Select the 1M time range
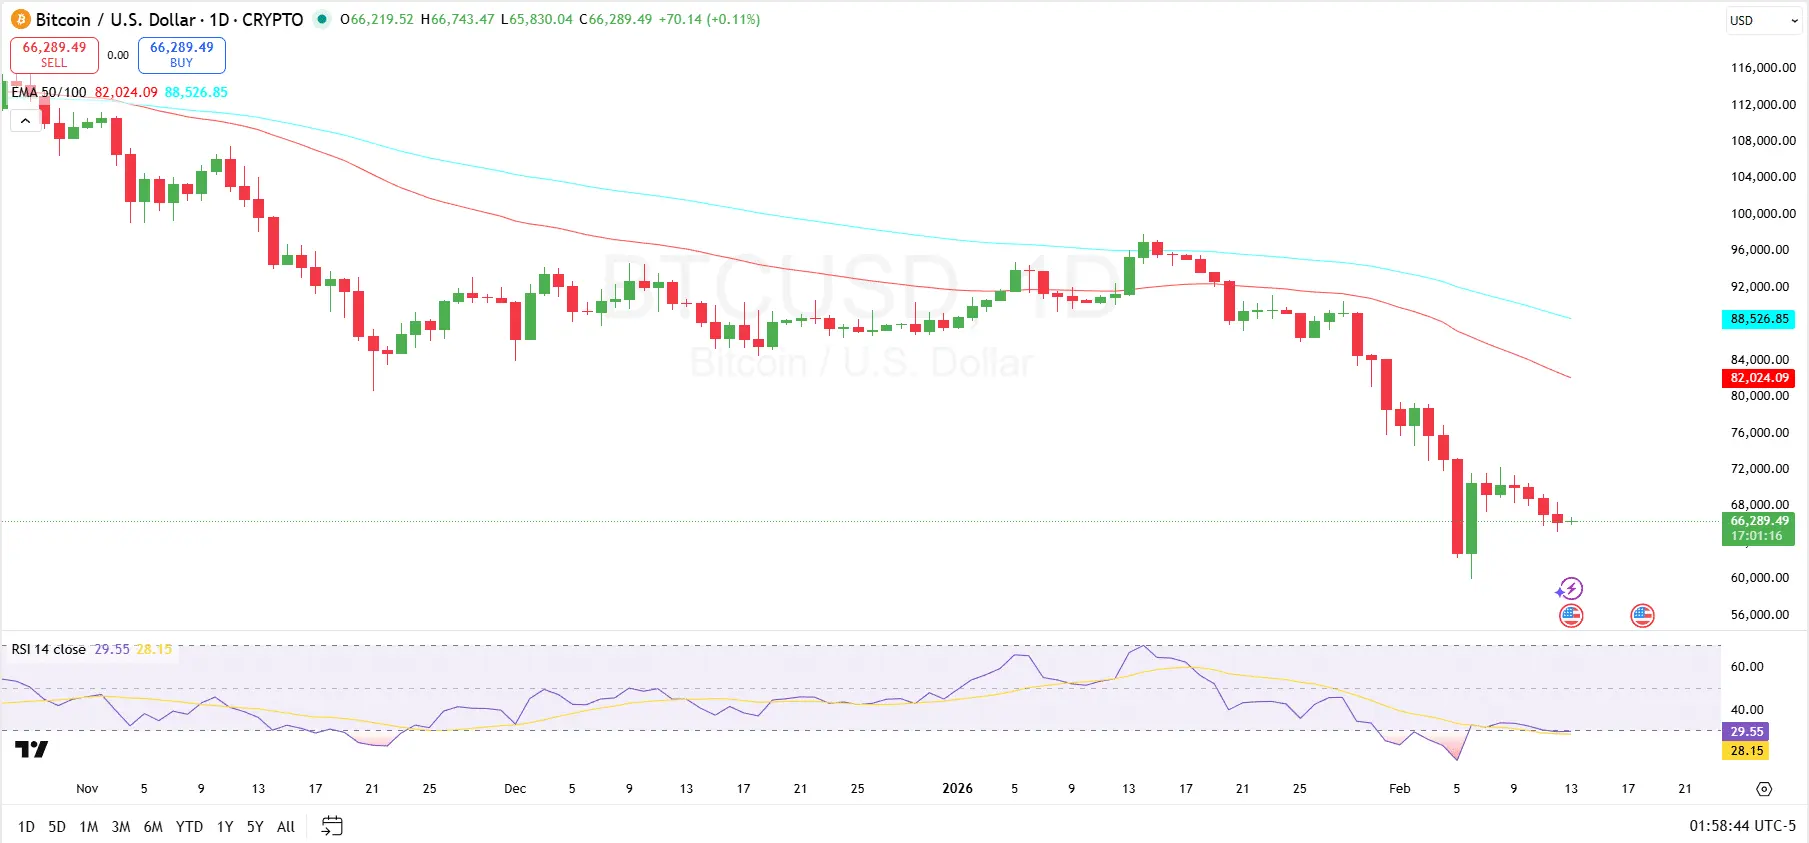The height and width of the screenshot is (843, 1809). (x=89, y=826)
